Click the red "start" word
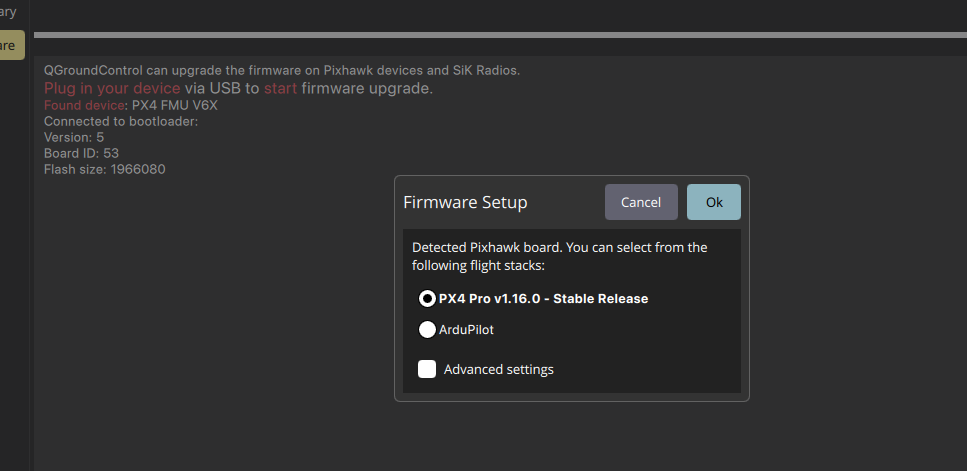 pos(280,88)
